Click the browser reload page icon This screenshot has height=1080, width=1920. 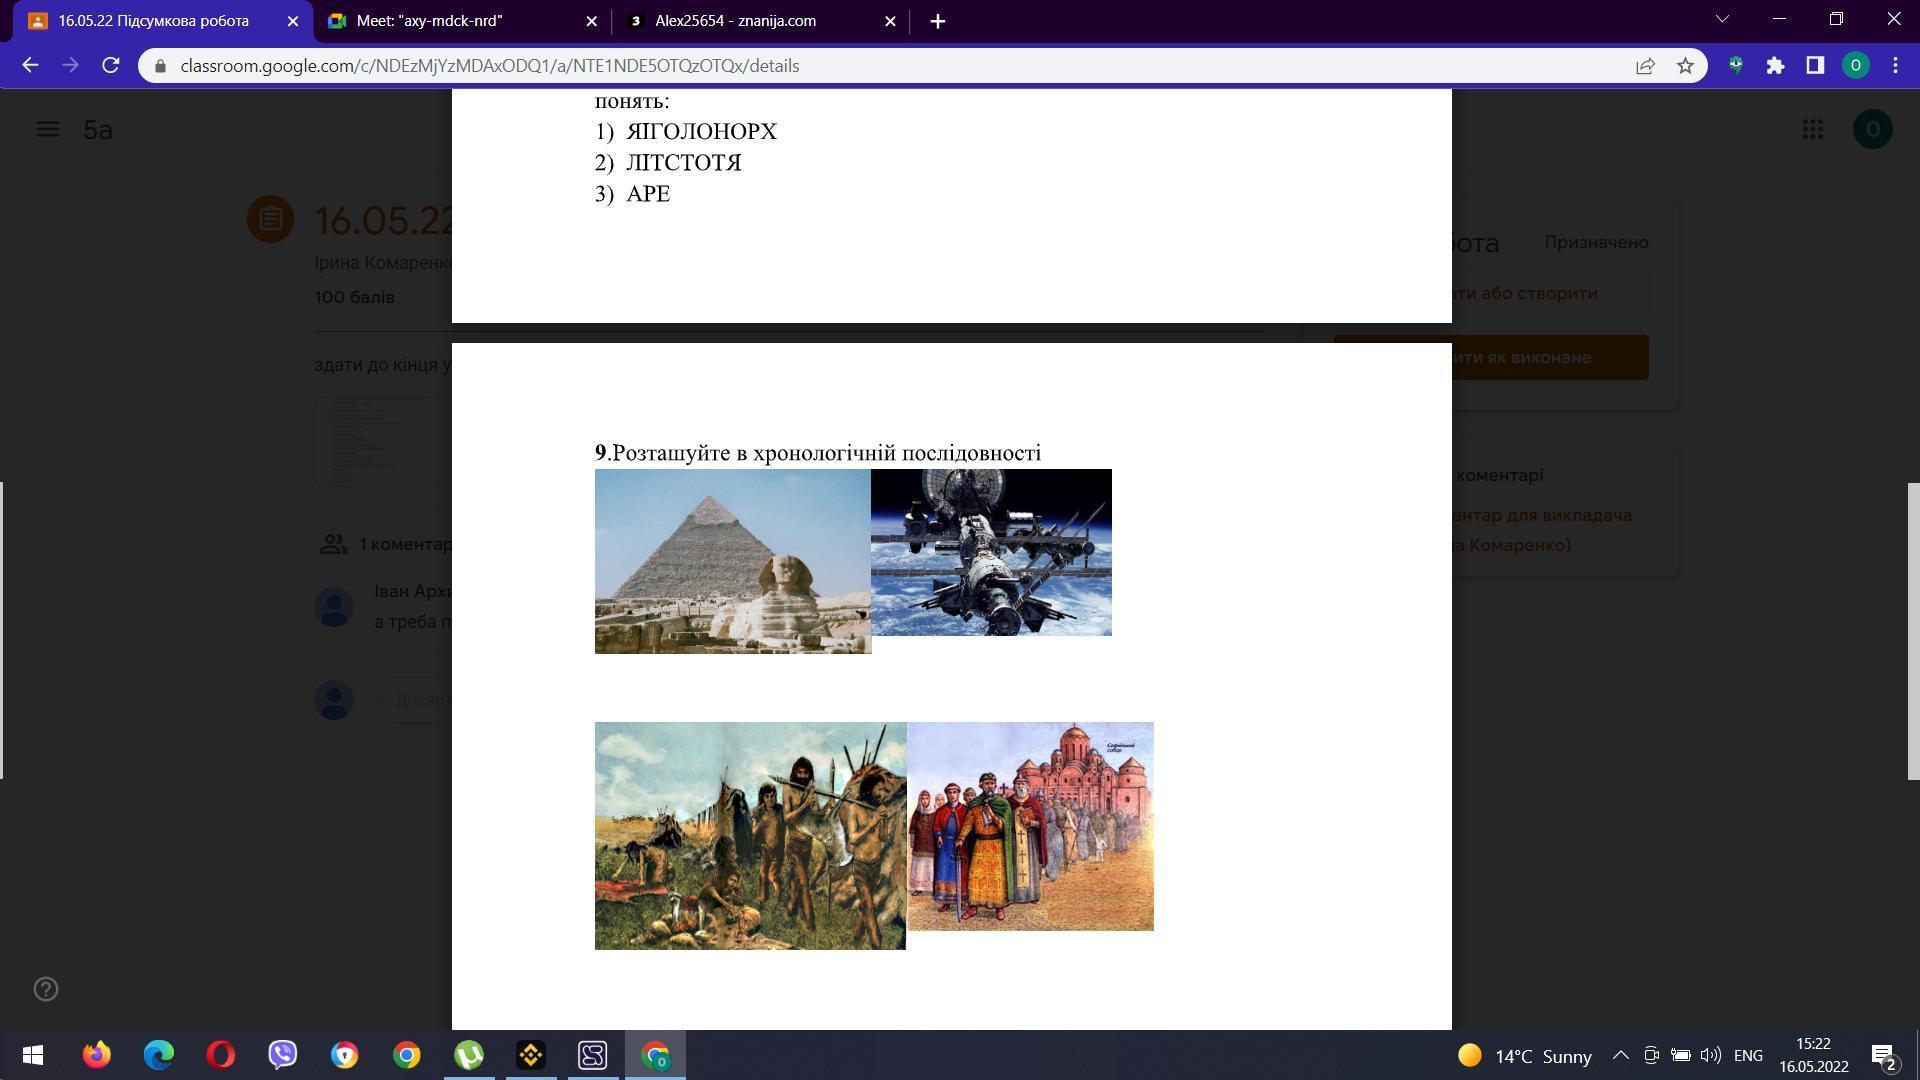pyautogui.click(x=111, y=65)
